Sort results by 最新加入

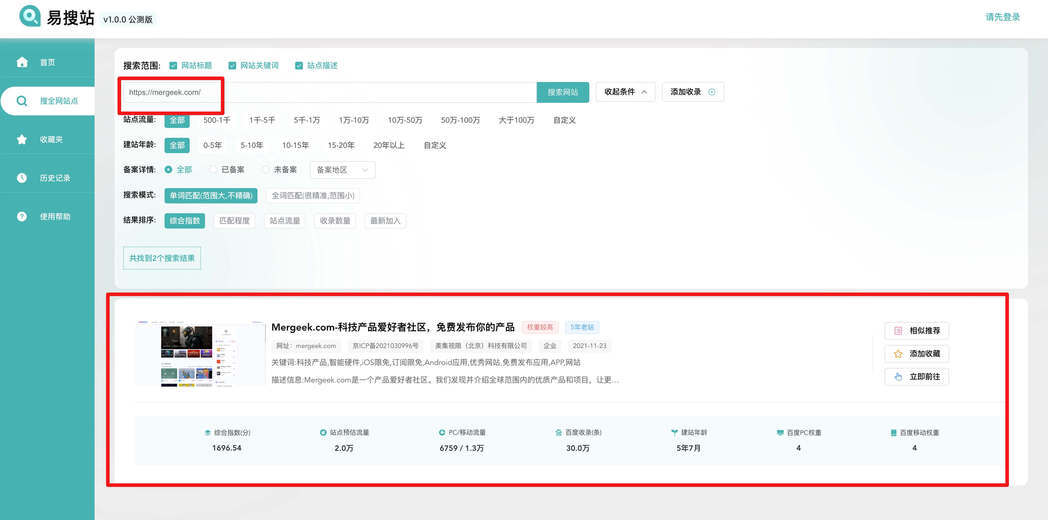(x=386, y=221)
